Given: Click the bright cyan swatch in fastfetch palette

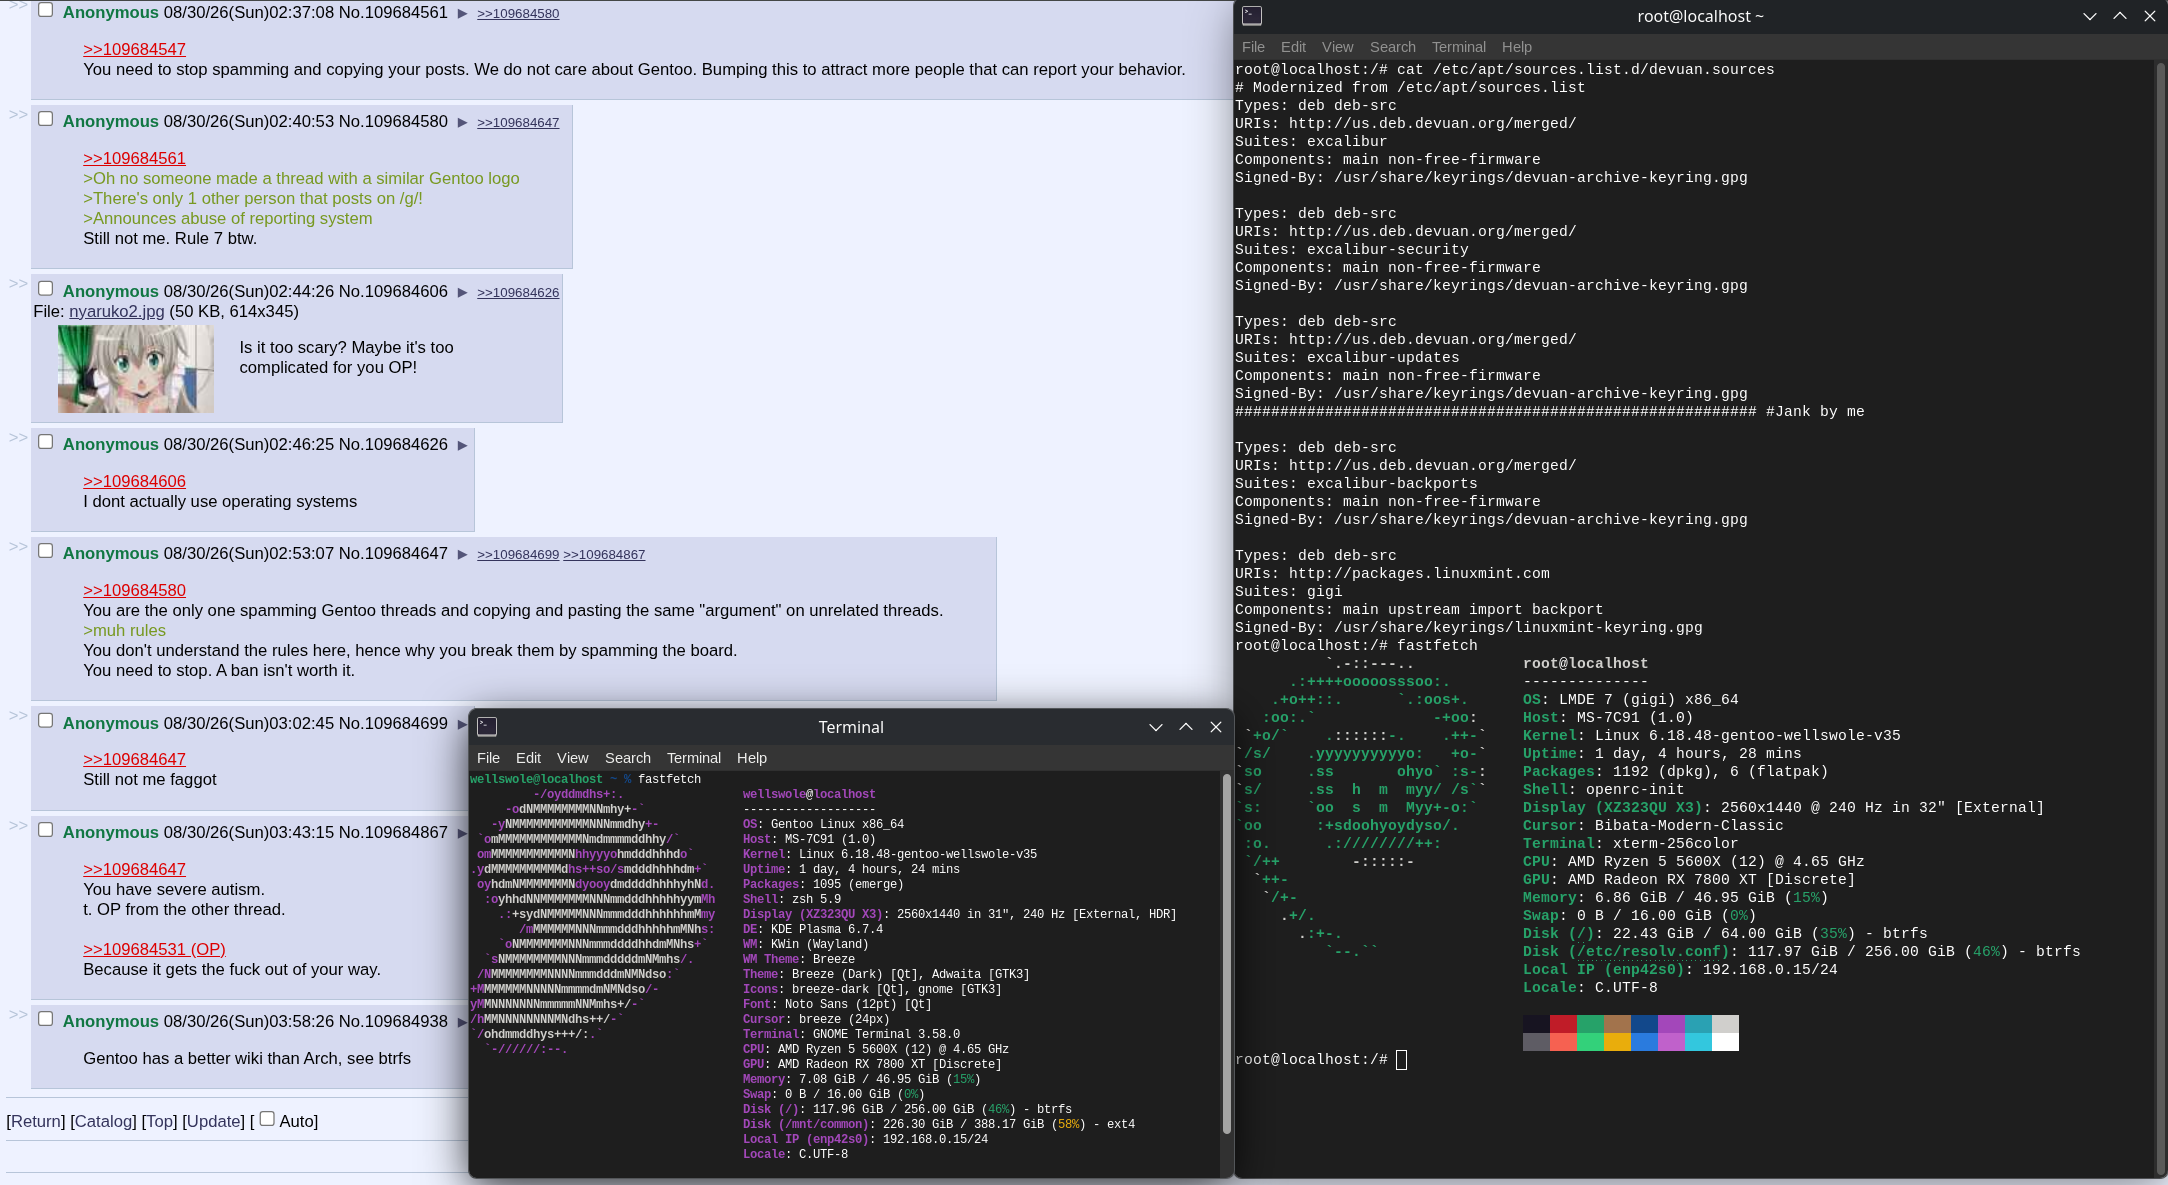Looking at the screenshot, I should (x=1698, y=1042).
